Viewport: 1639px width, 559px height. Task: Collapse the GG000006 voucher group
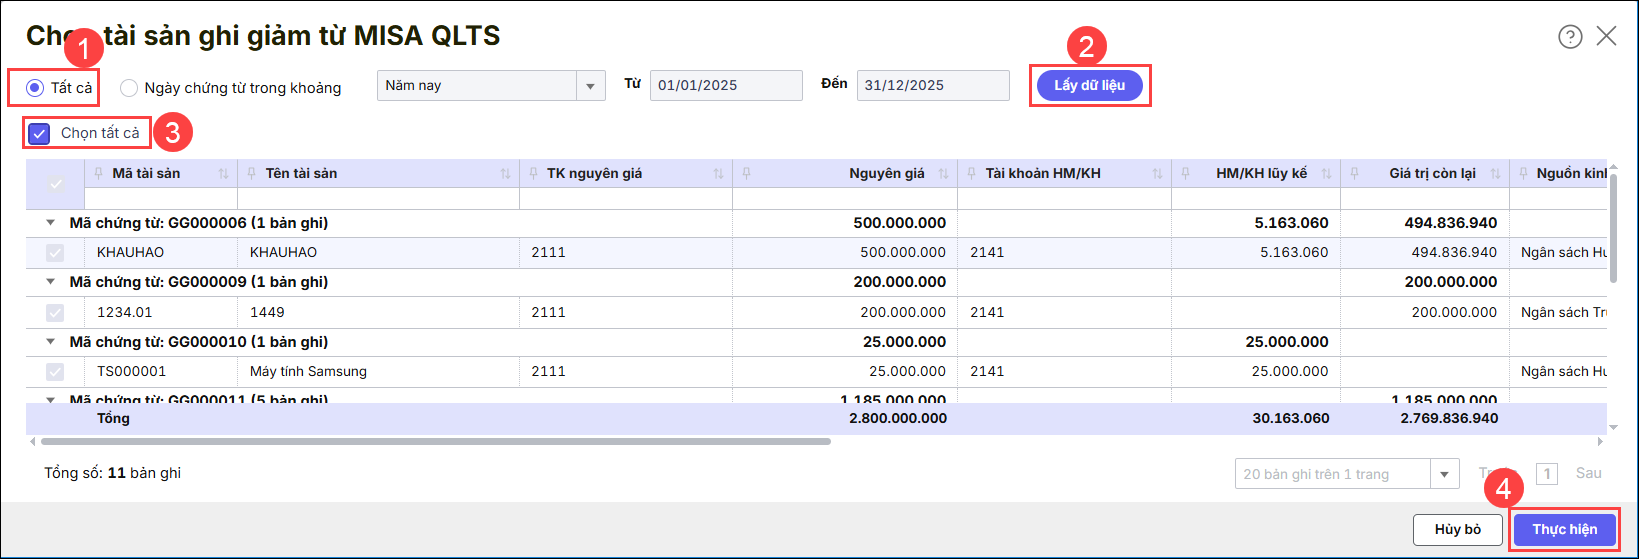tap(51, 223)
